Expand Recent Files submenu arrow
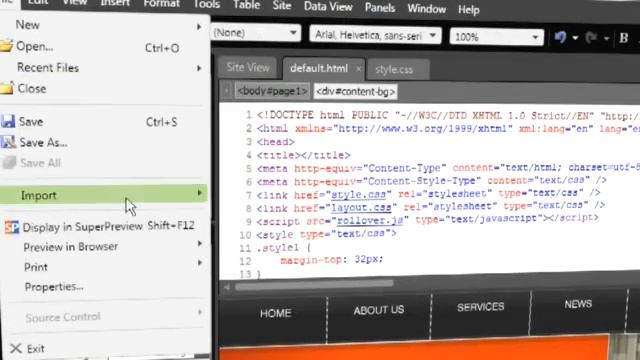This screenshot has height=360, width=640. [x=199, y=68]
